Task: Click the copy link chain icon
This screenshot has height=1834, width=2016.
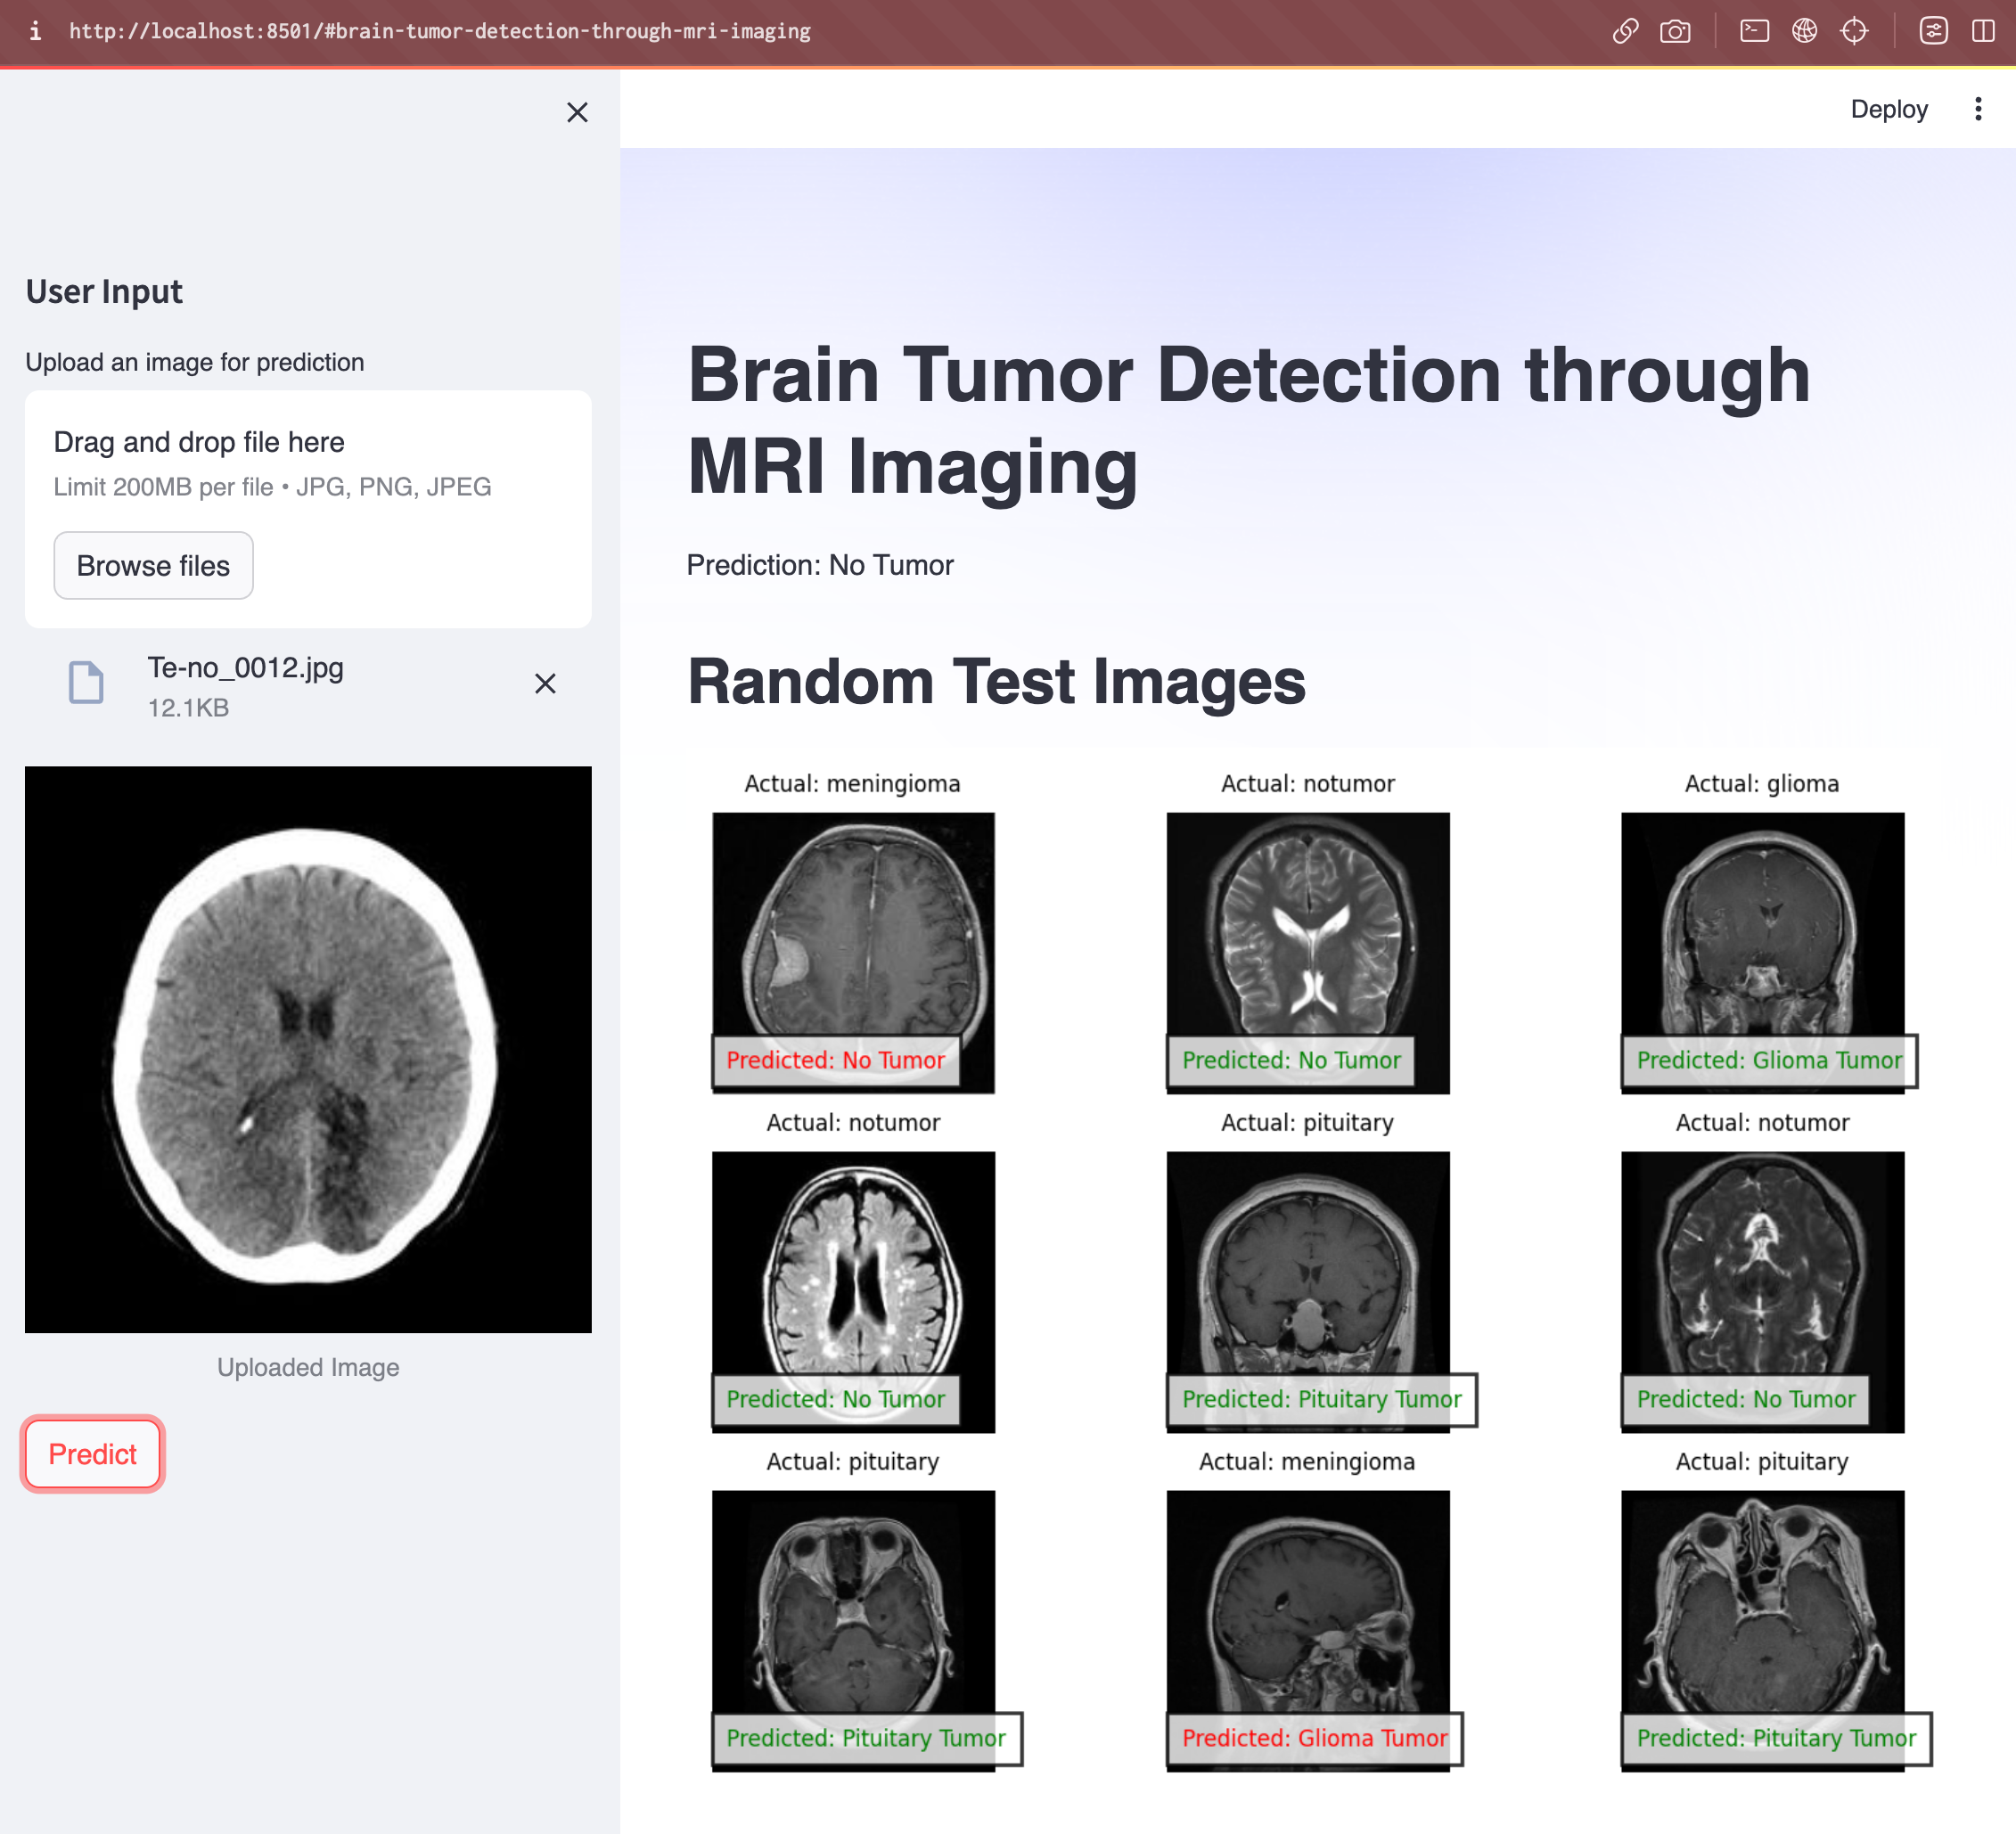Action: (x=1625, y=31)
